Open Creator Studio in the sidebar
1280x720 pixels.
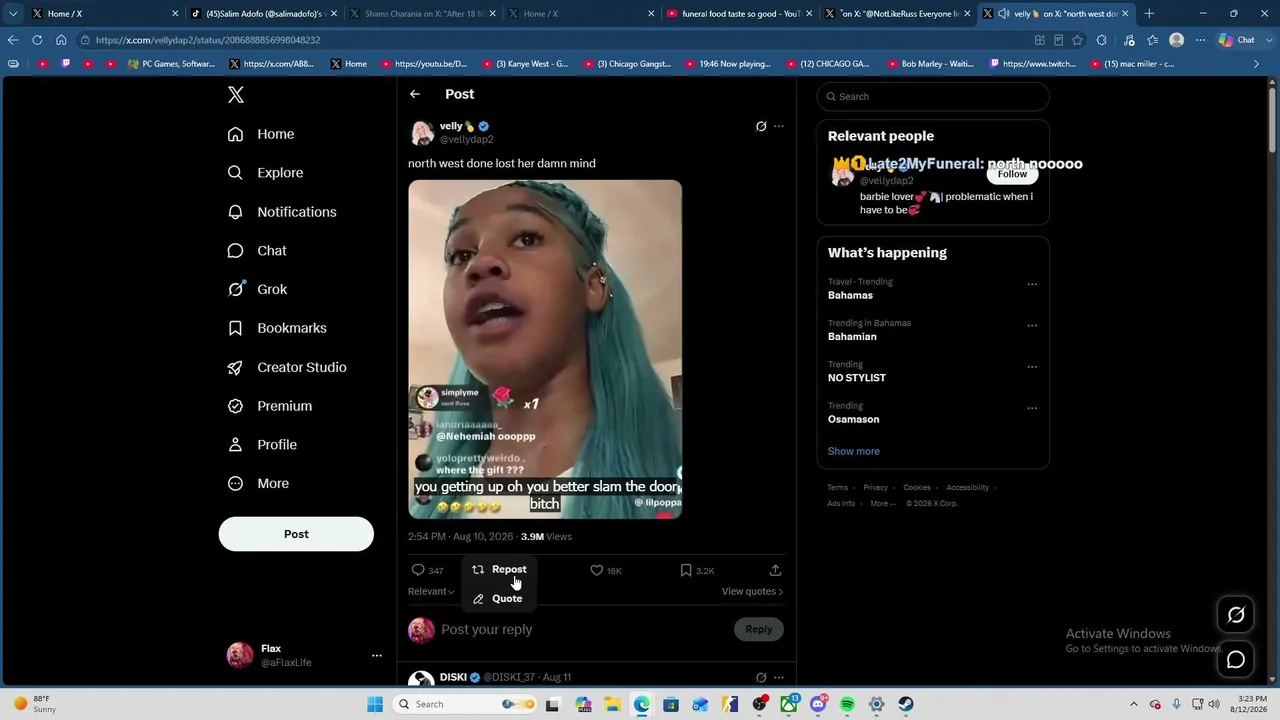click(x=286, y=367)
